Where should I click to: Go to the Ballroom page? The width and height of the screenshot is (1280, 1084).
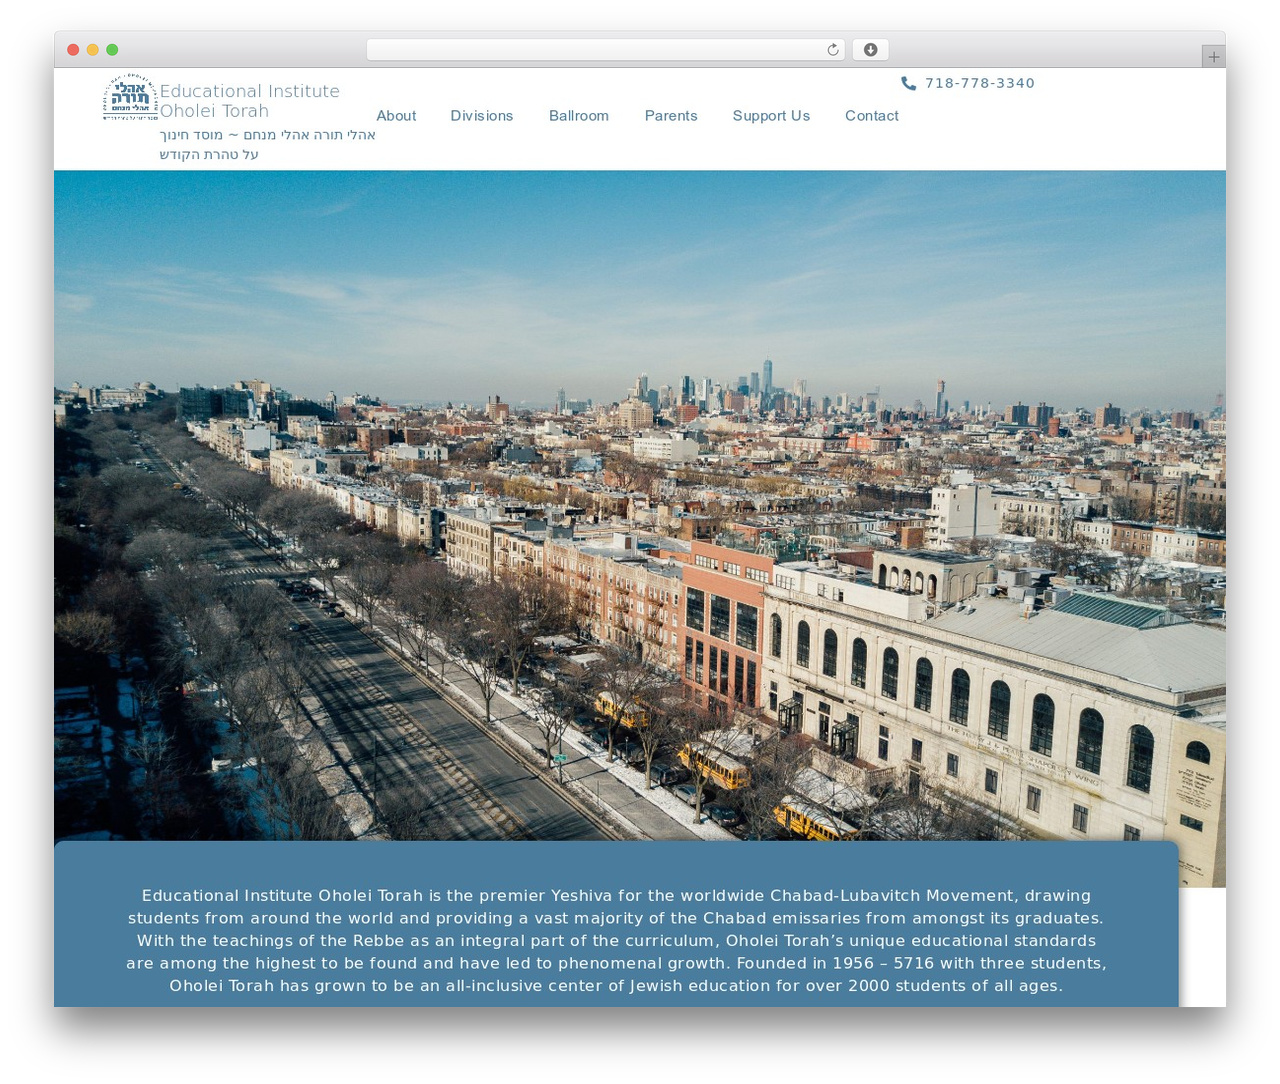(579, 116)
